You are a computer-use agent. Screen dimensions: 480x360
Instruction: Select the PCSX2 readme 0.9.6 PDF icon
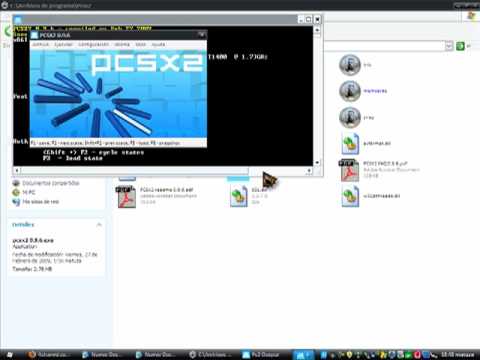pos(126,197)
